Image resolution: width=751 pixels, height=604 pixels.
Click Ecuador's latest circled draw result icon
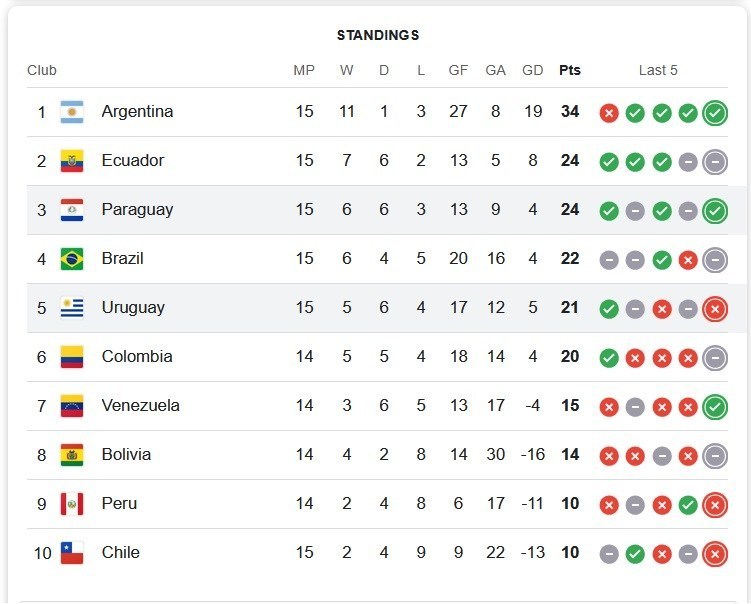[x=714, y=162]
